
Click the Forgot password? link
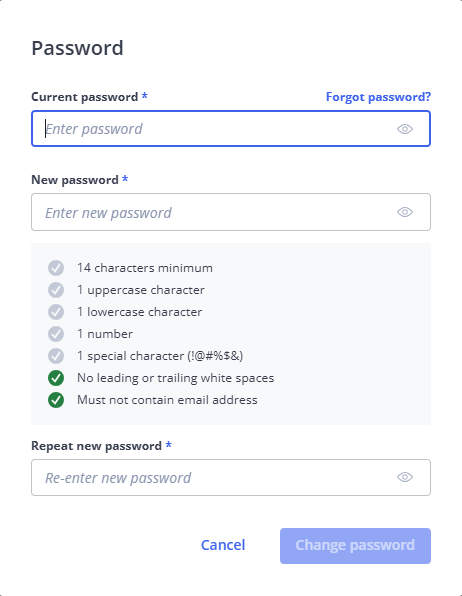click(x=378, y=97)
